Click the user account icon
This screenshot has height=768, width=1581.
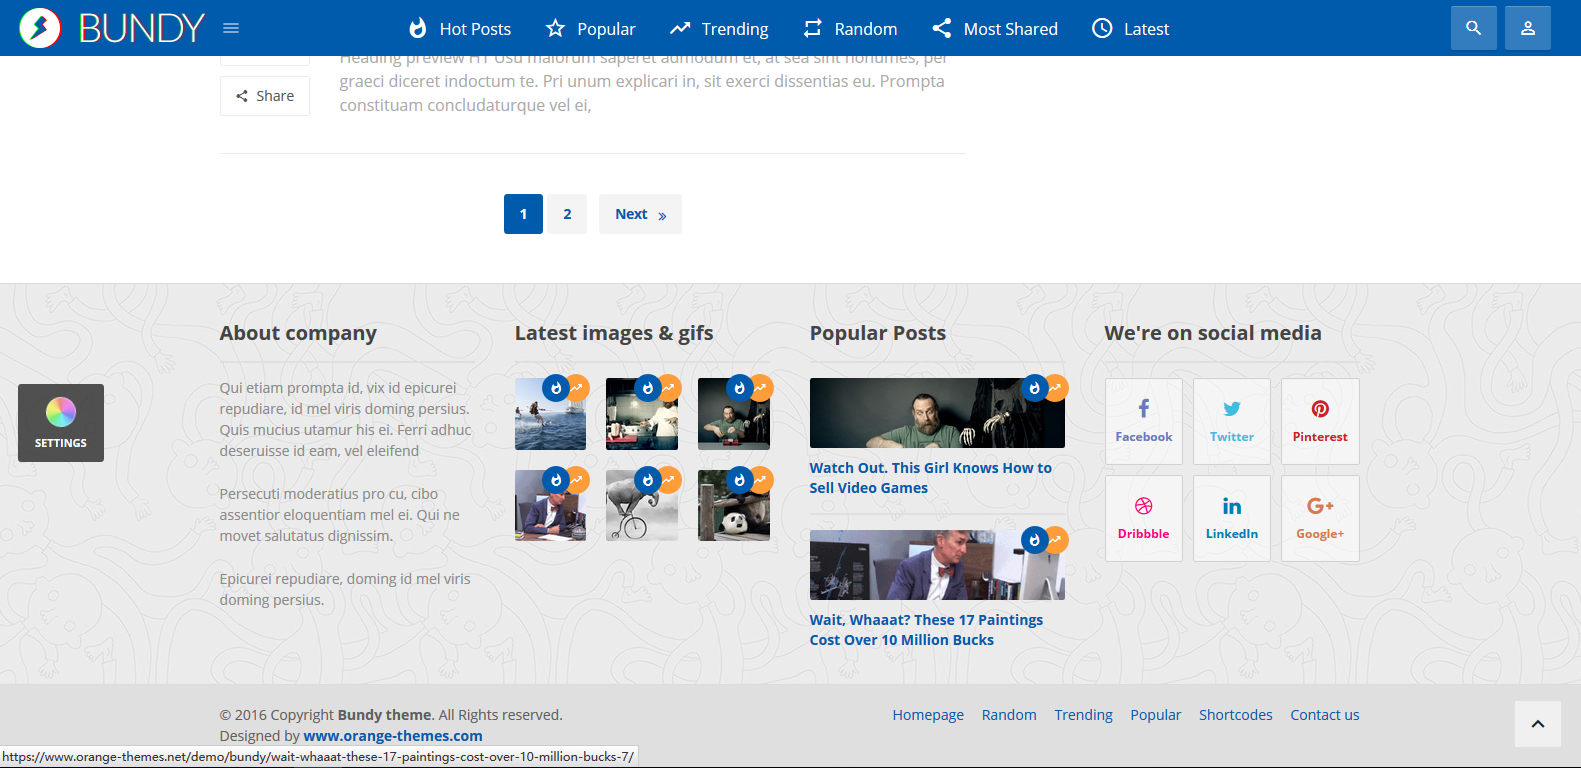point(1527,28)
